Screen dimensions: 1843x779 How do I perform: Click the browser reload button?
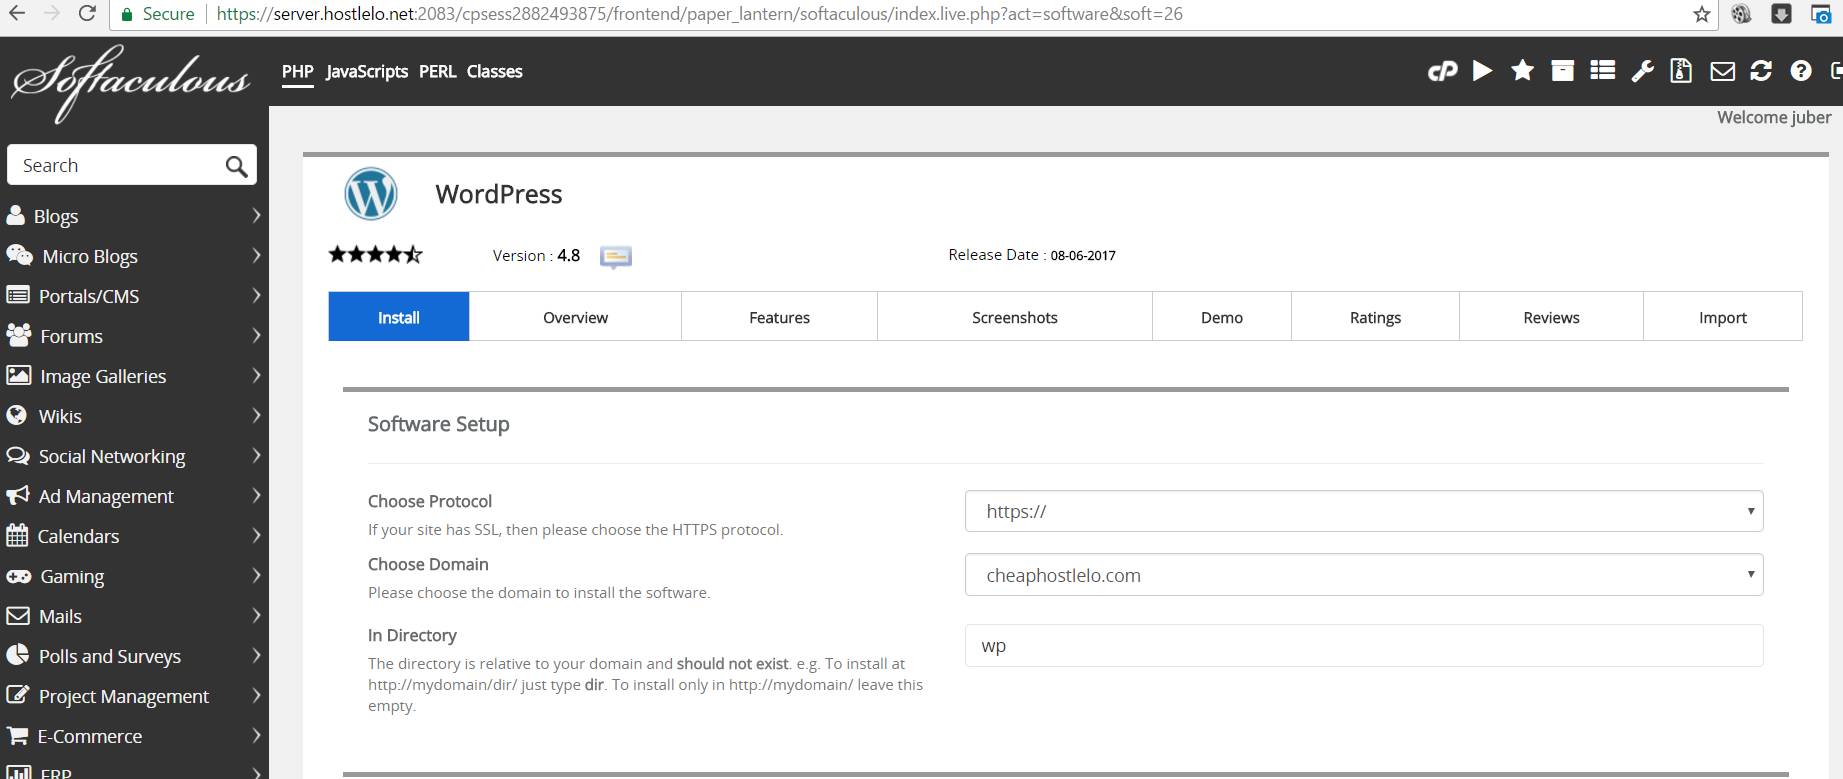[x=87, y=14]
